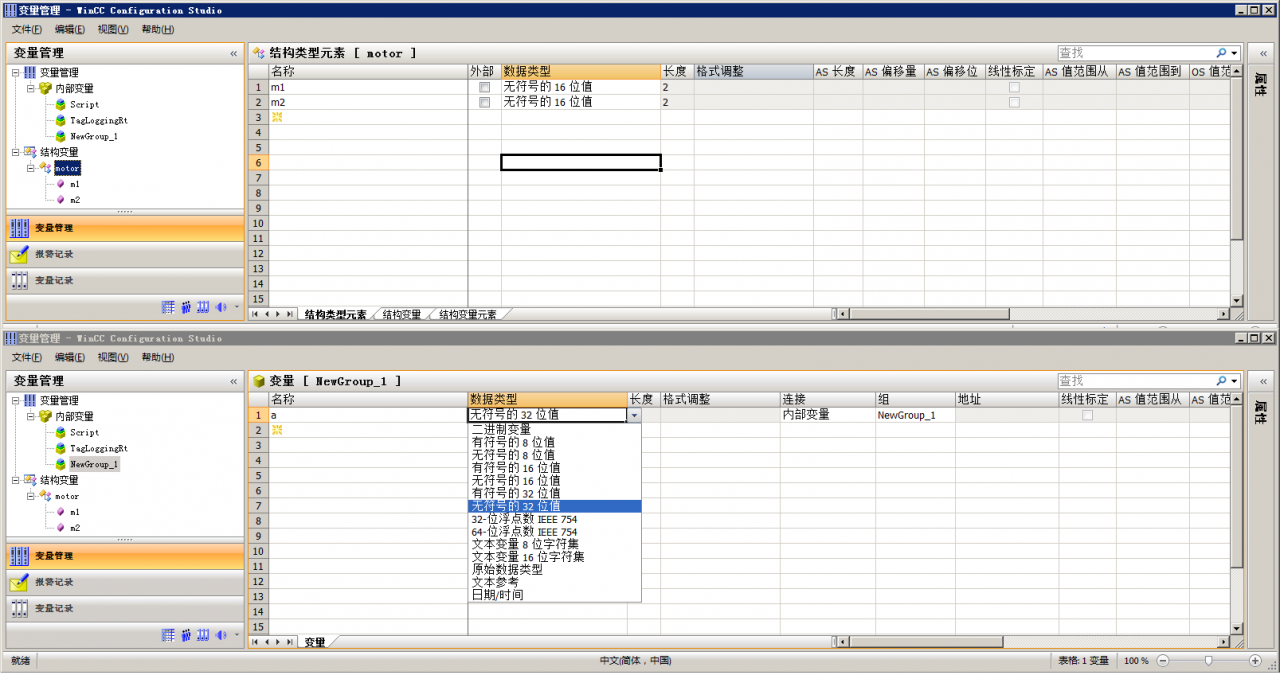
Task: Click the 内部变量 cubes icon in upper window tree
Action: tap(45, 88)
